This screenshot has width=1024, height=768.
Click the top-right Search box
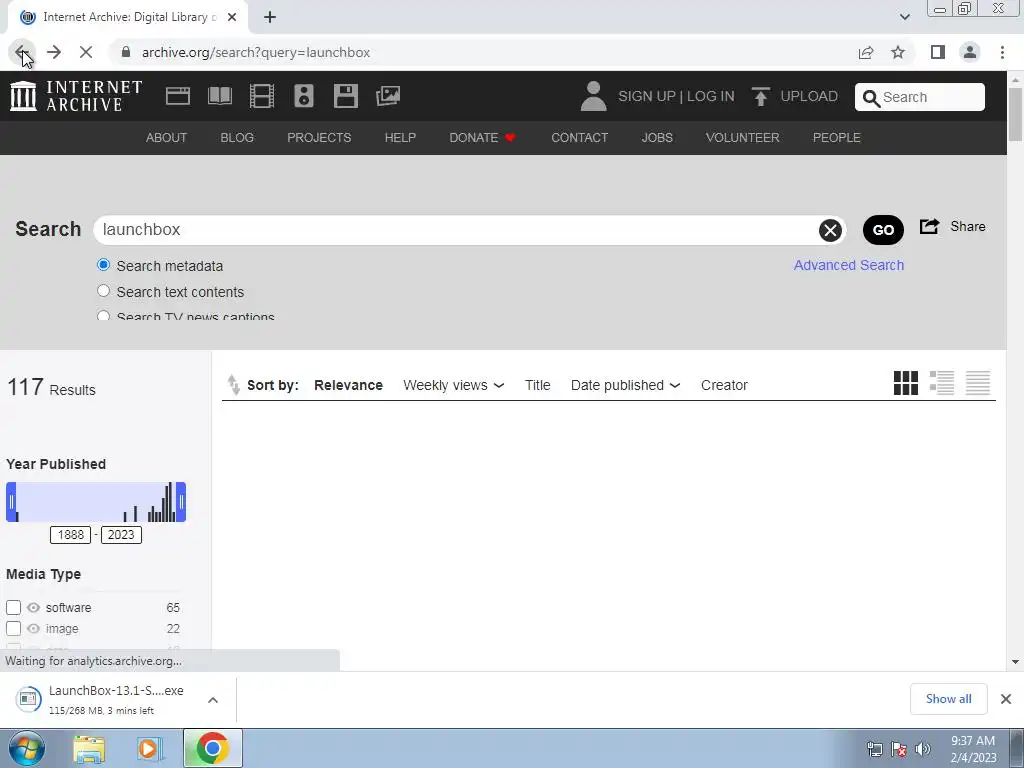click(920, 97)
